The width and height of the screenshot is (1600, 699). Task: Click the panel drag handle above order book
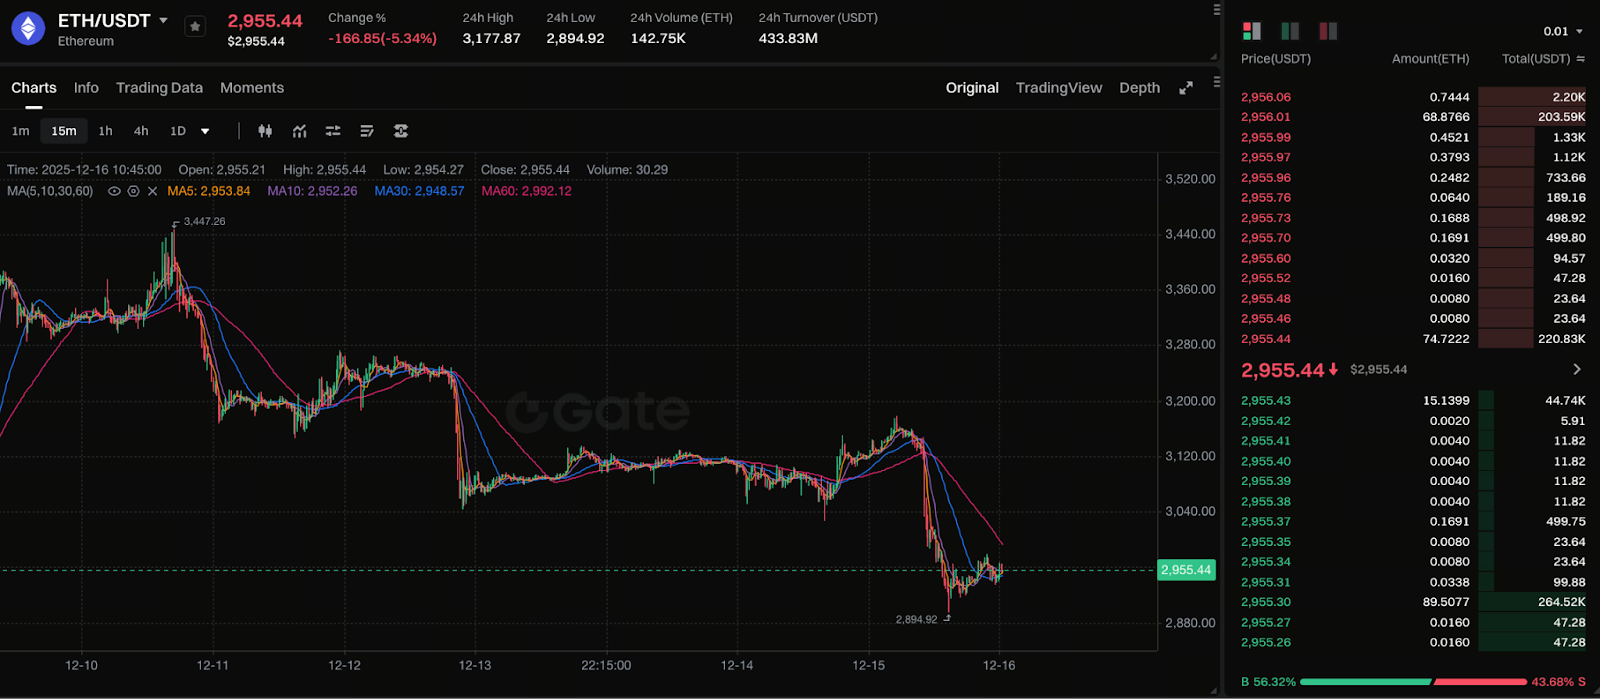point(1217,10)
